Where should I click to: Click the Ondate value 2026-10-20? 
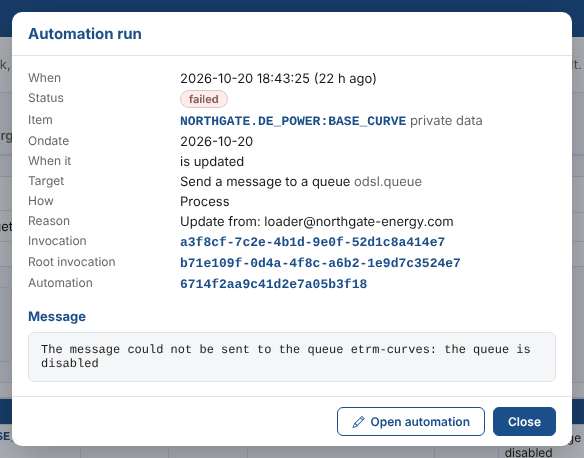[x=216, y=141]
